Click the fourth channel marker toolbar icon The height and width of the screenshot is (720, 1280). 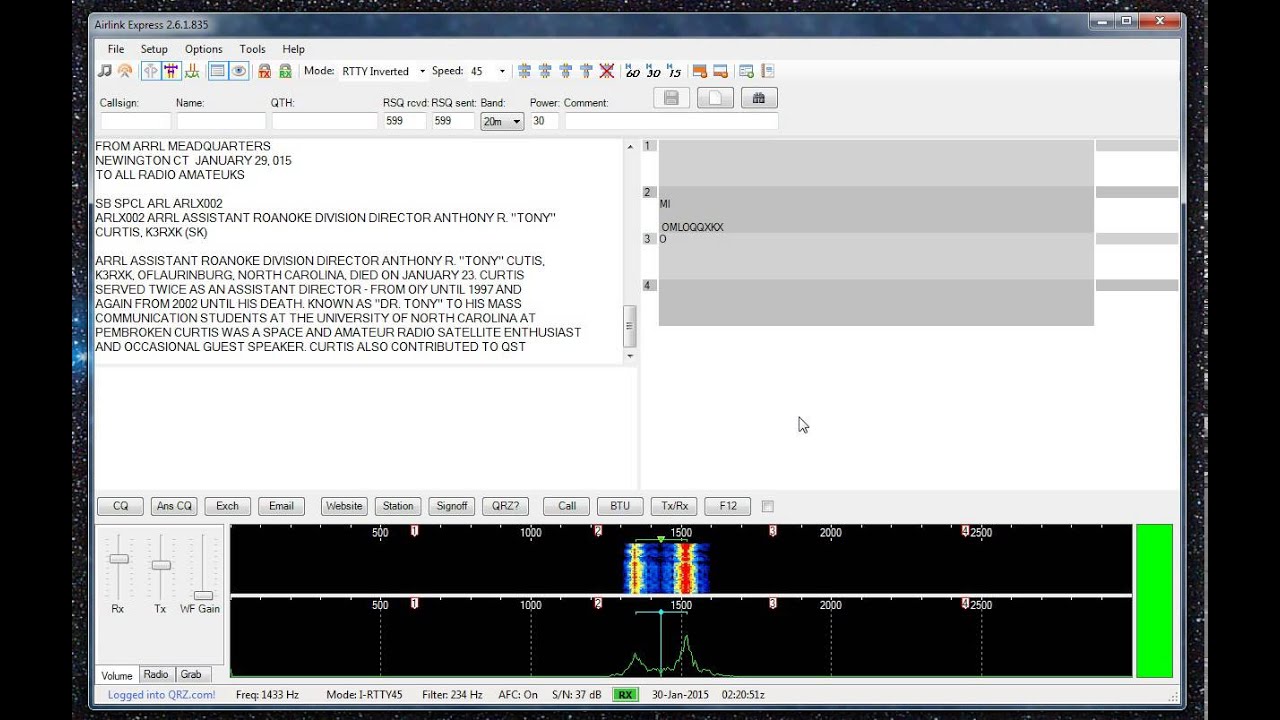pyautogui.click(x=586, y=71)
